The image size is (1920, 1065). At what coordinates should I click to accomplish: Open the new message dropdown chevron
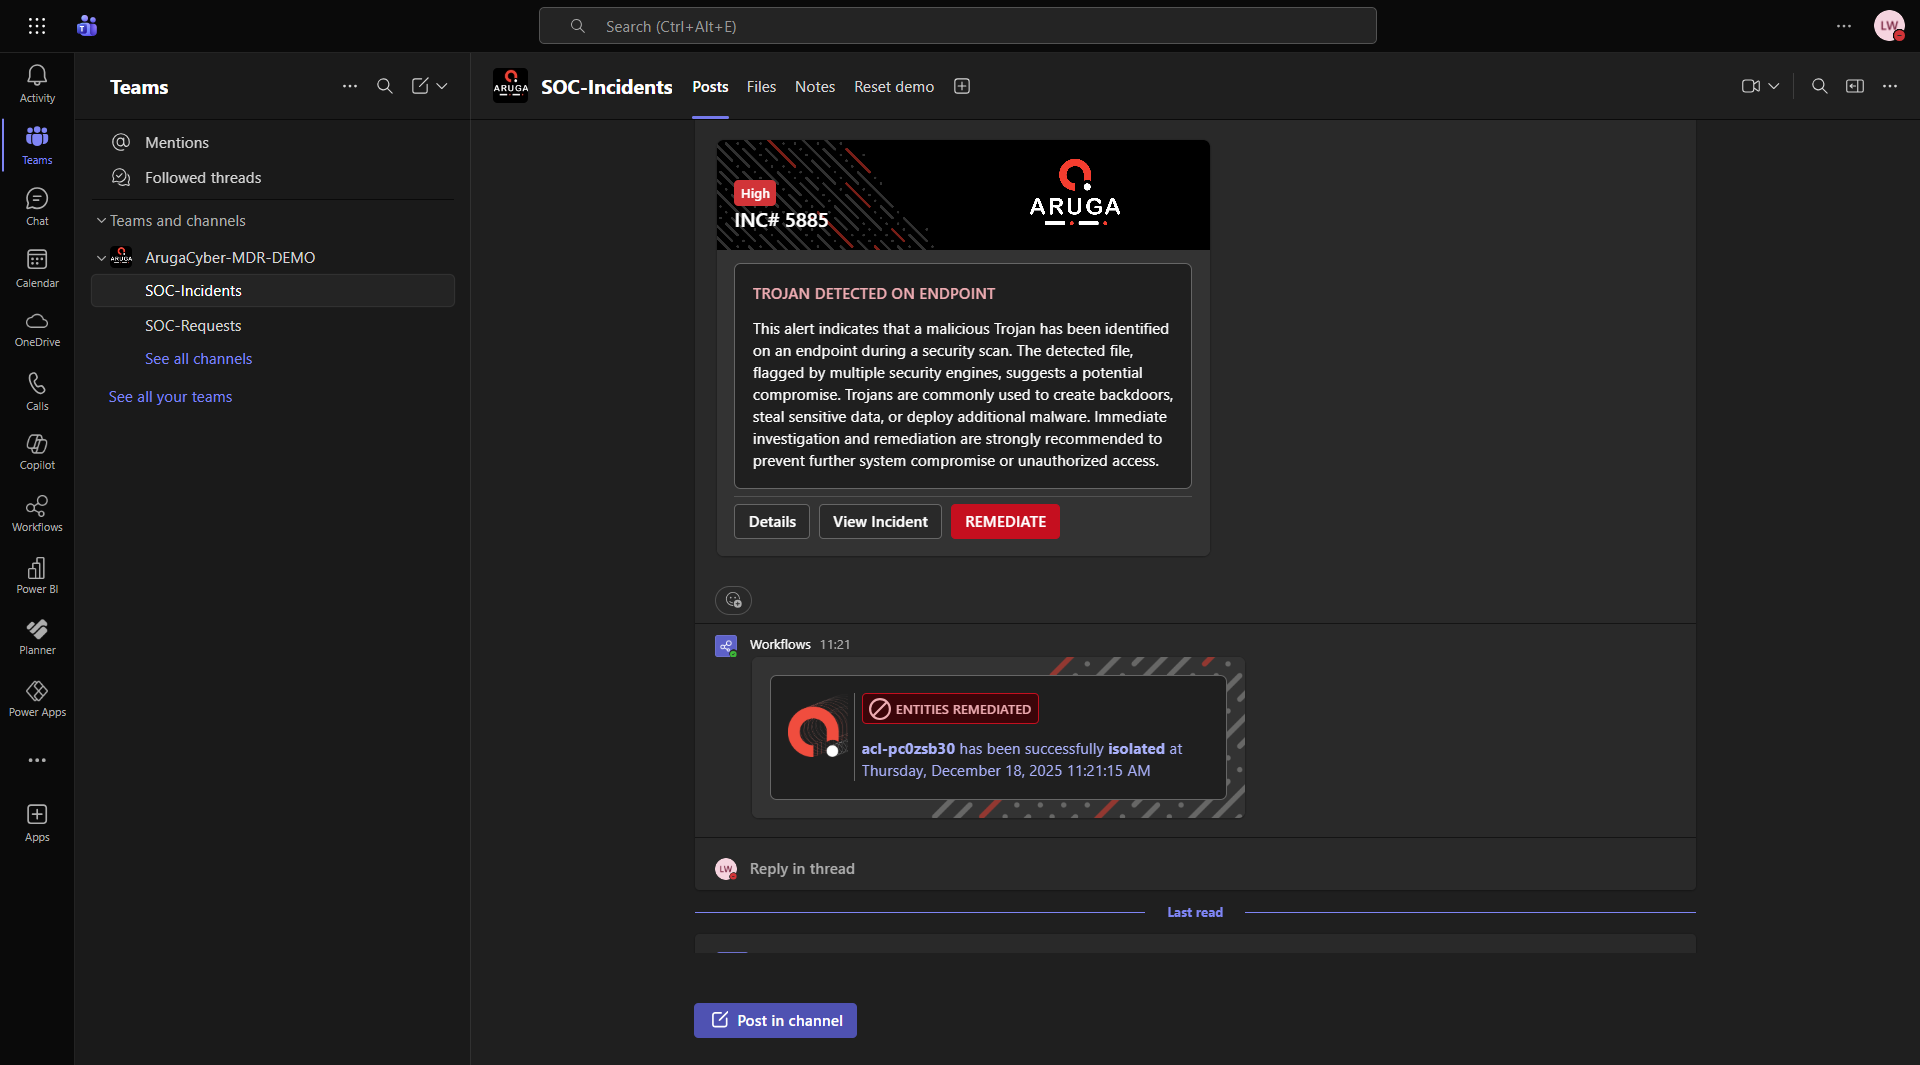[x=442, y=86]
